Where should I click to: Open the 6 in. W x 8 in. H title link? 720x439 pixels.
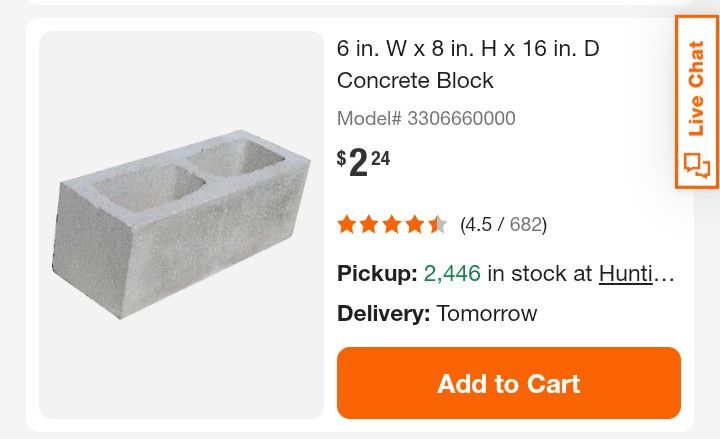tap(468, 48)
